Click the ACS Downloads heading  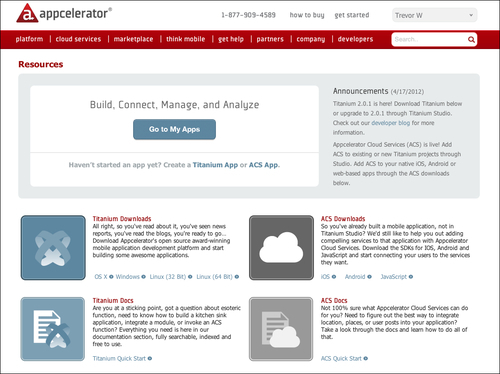(x=343, y=219)
